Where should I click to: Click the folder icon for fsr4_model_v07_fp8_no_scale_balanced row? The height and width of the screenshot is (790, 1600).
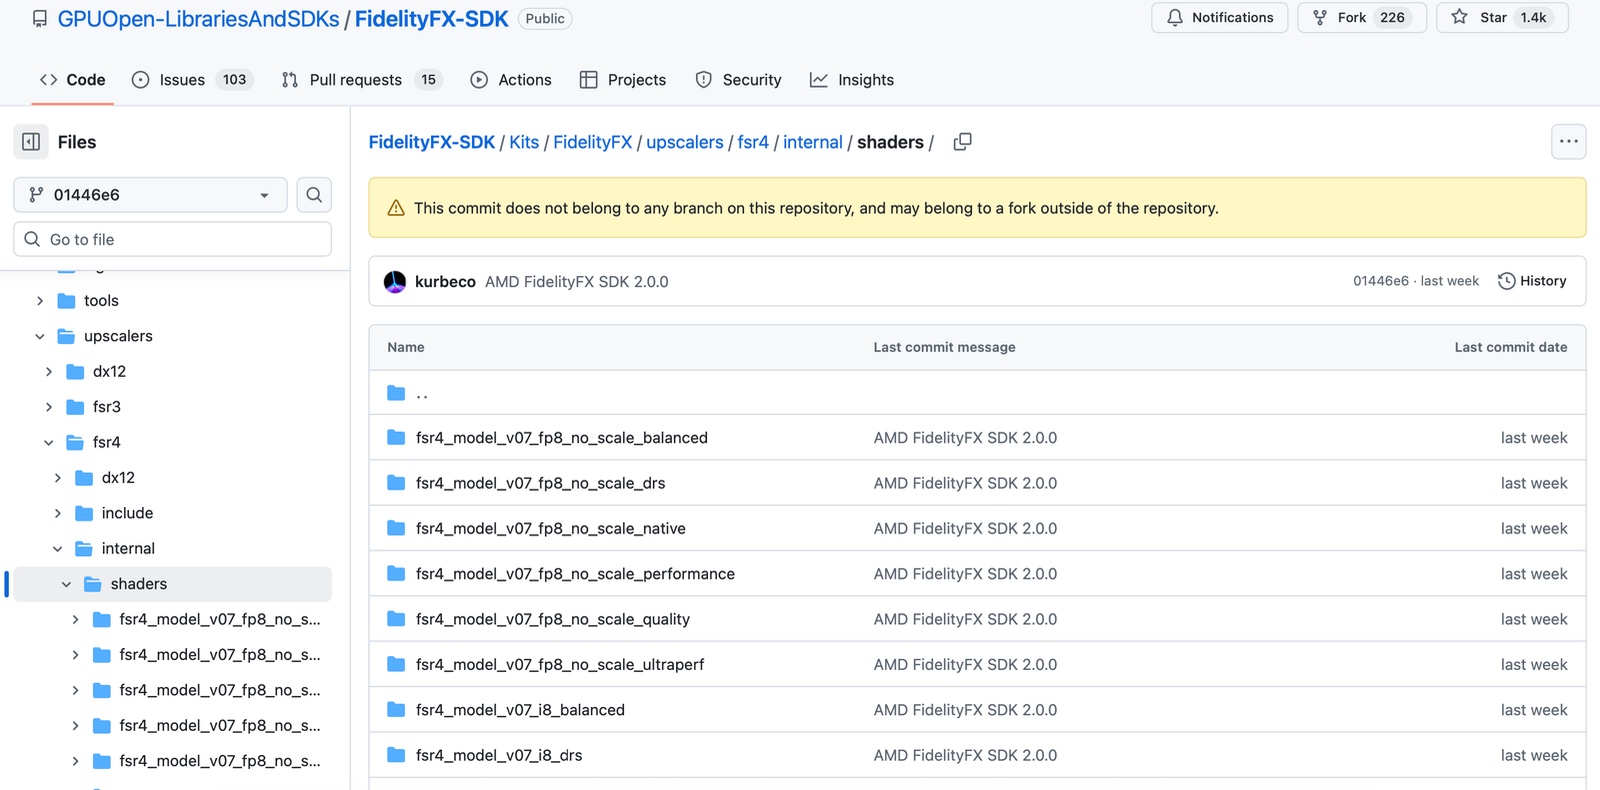(396, 438)
